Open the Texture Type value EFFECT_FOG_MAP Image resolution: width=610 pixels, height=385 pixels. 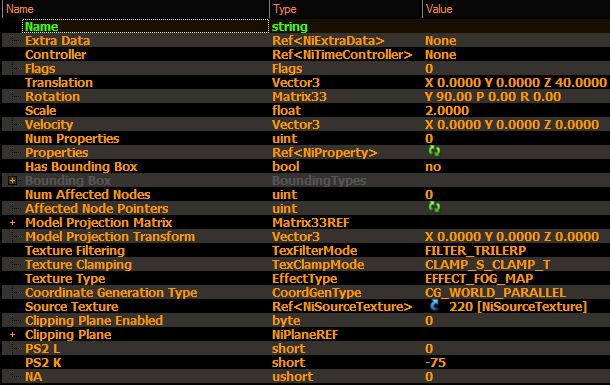(479, 278)
